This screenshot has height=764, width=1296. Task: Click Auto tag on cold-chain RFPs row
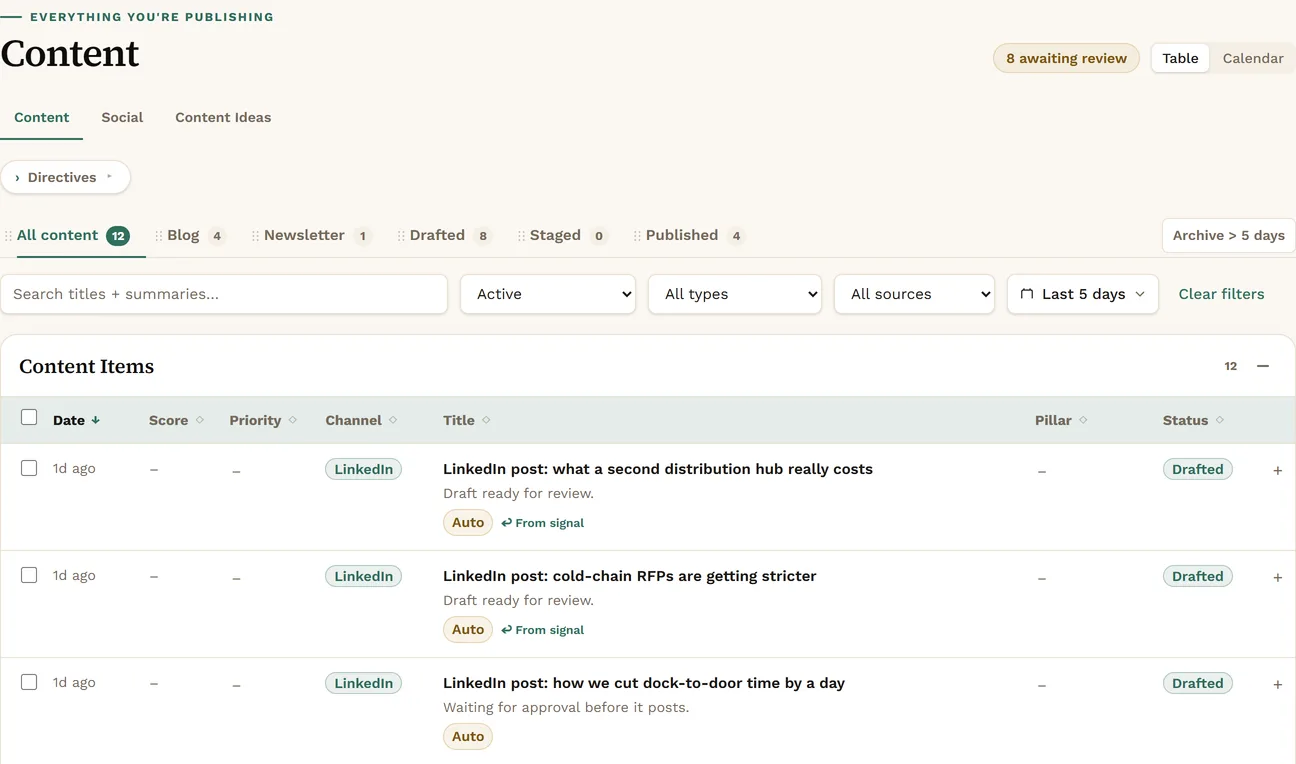click(x=468, y=630)
